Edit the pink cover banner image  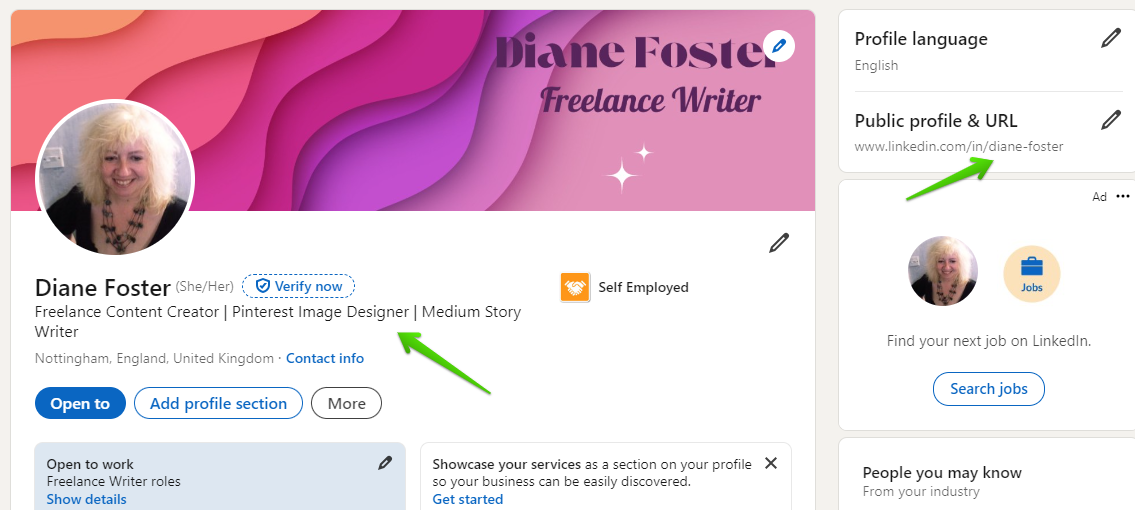point(778,45)
